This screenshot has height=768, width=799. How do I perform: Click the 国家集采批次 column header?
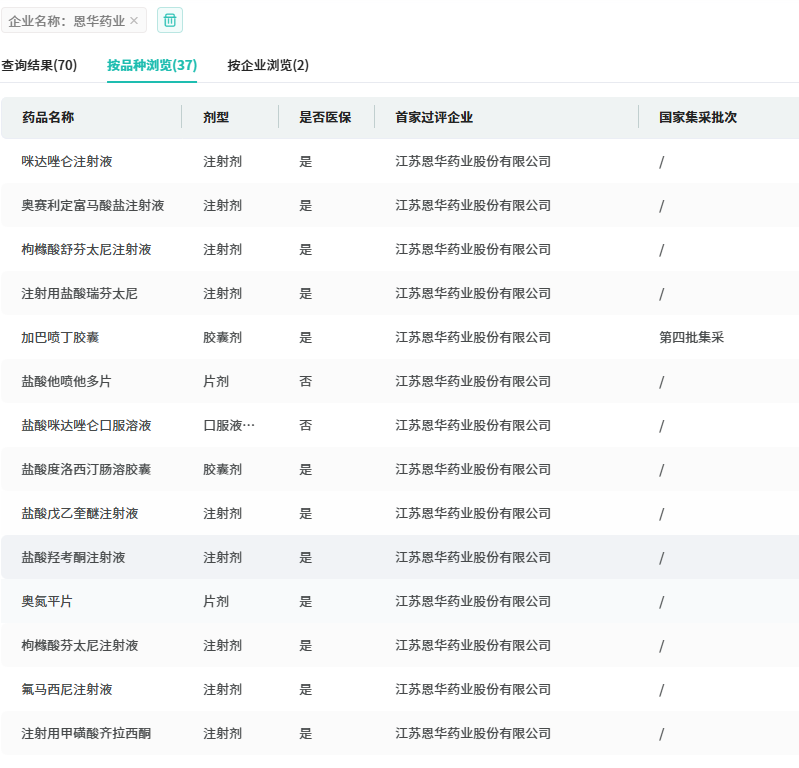coord(698,117)
